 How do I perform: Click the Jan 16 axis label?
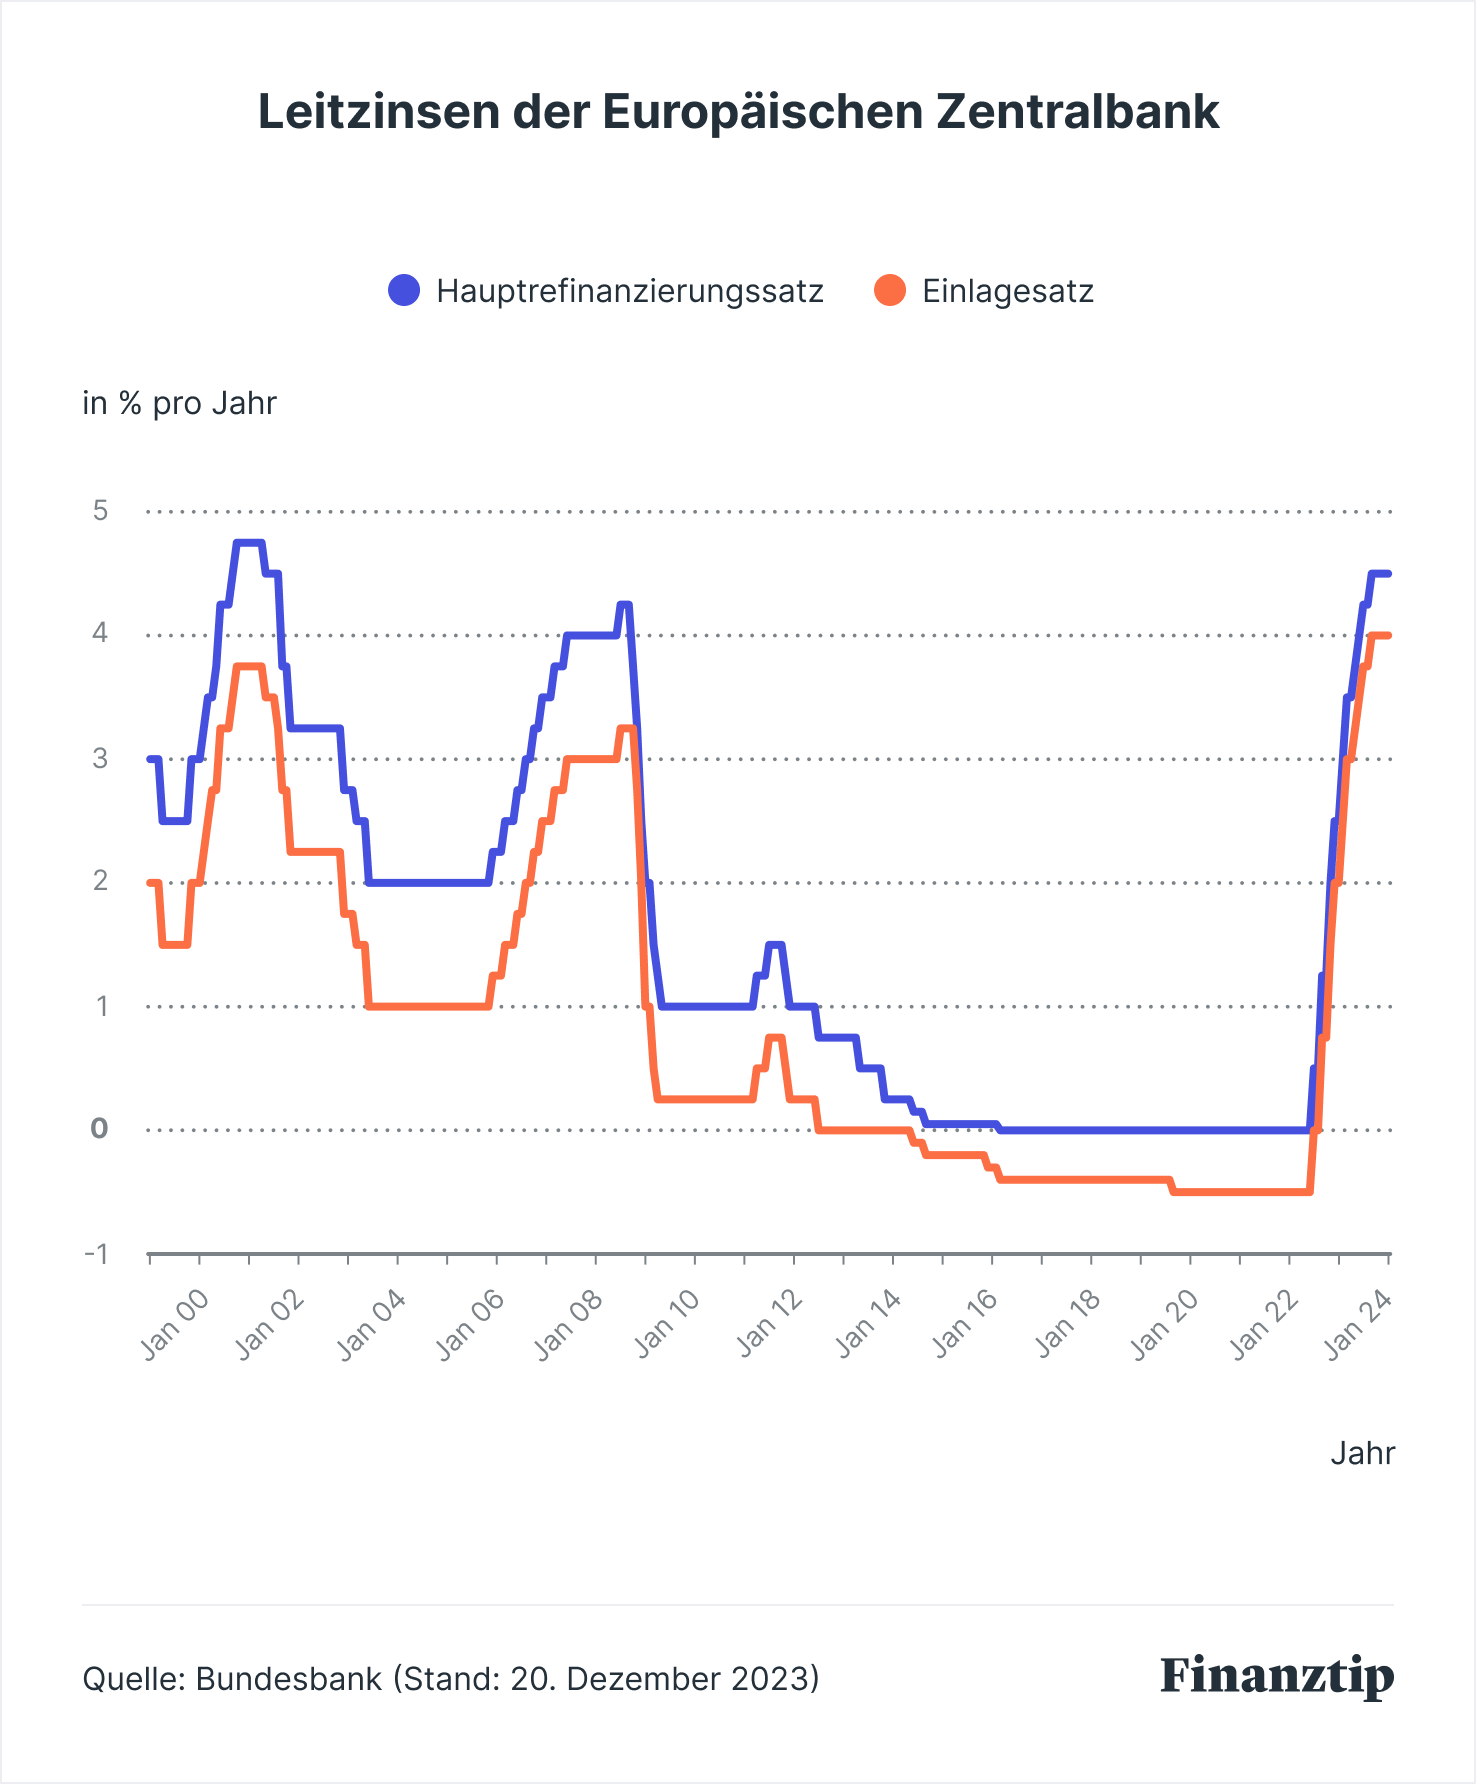966,1325
